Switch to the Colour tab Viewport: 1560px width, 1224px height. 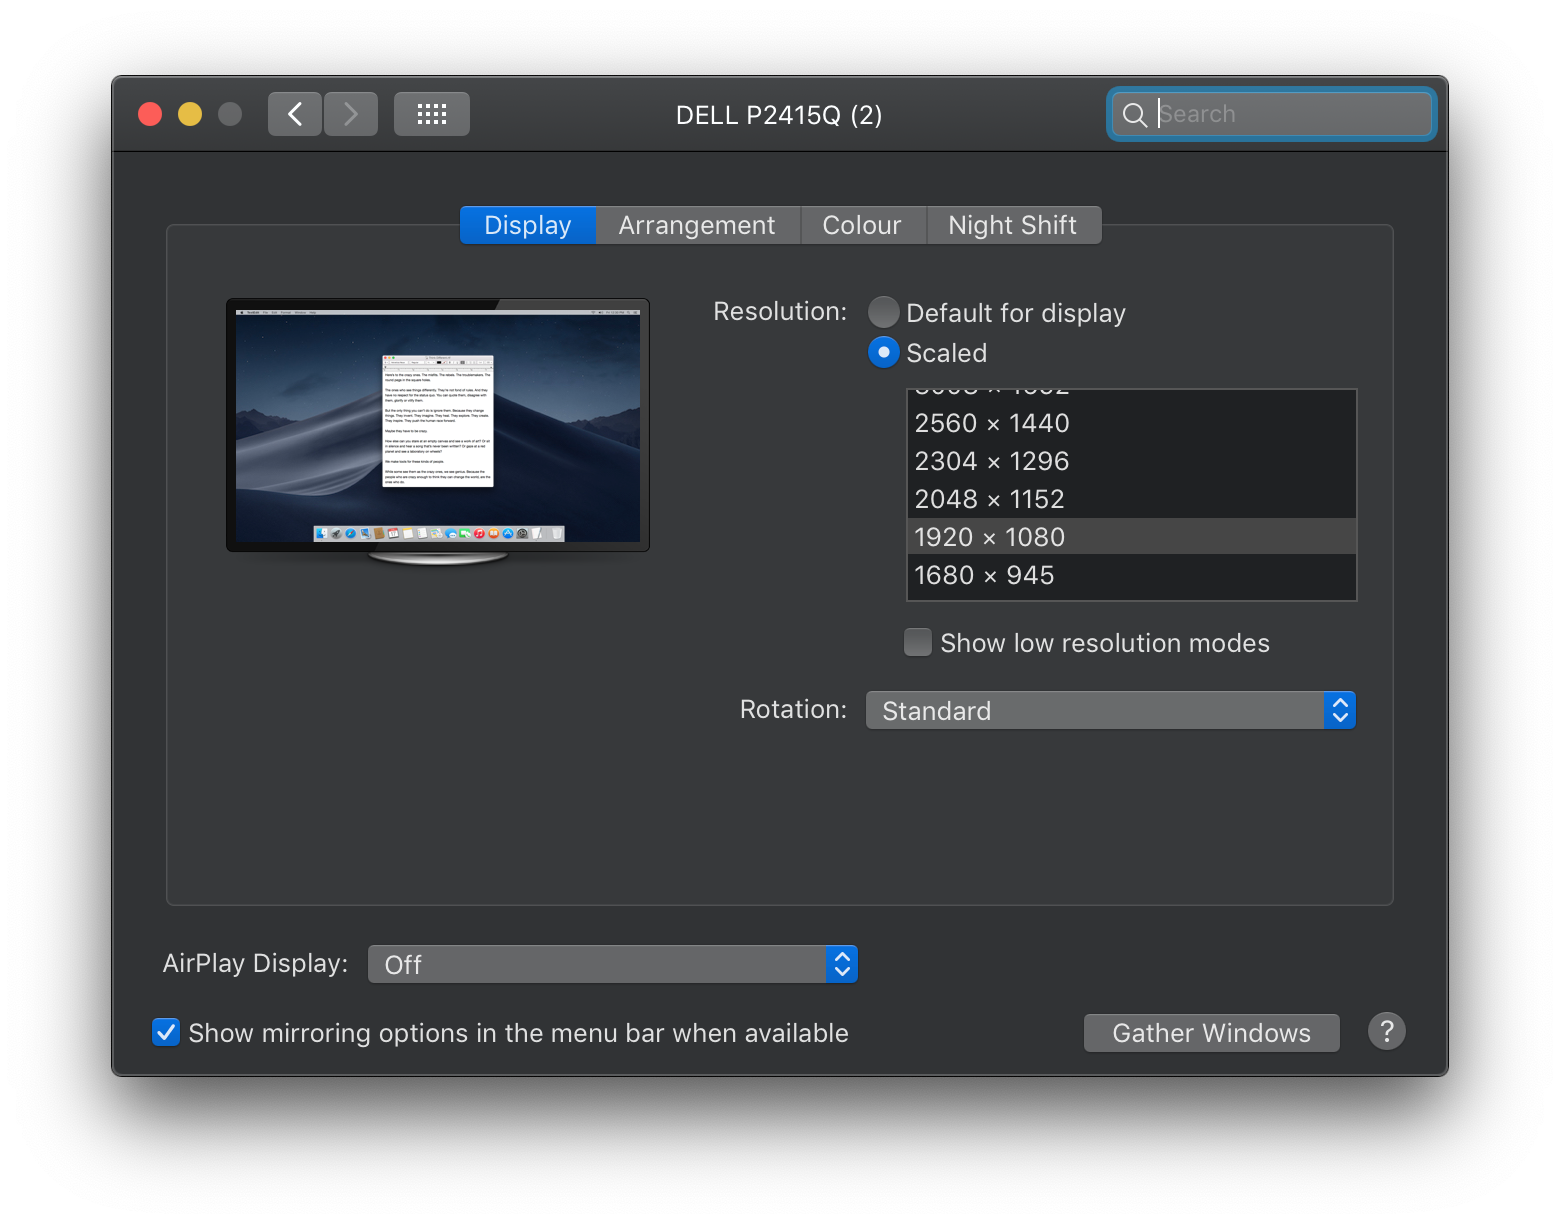point(862,225)
